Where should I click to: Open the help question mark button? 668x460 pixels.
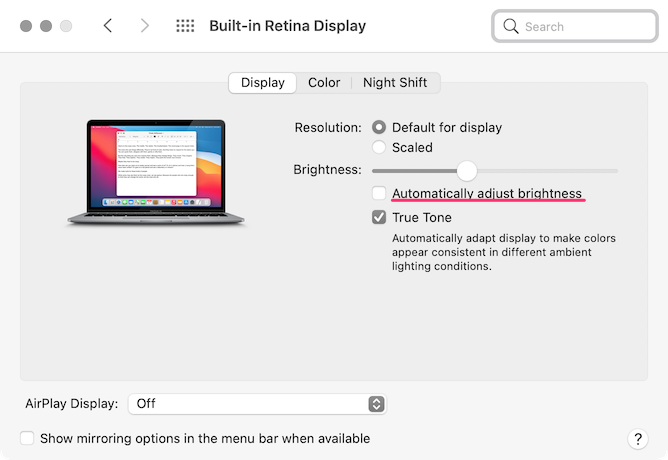638,439
